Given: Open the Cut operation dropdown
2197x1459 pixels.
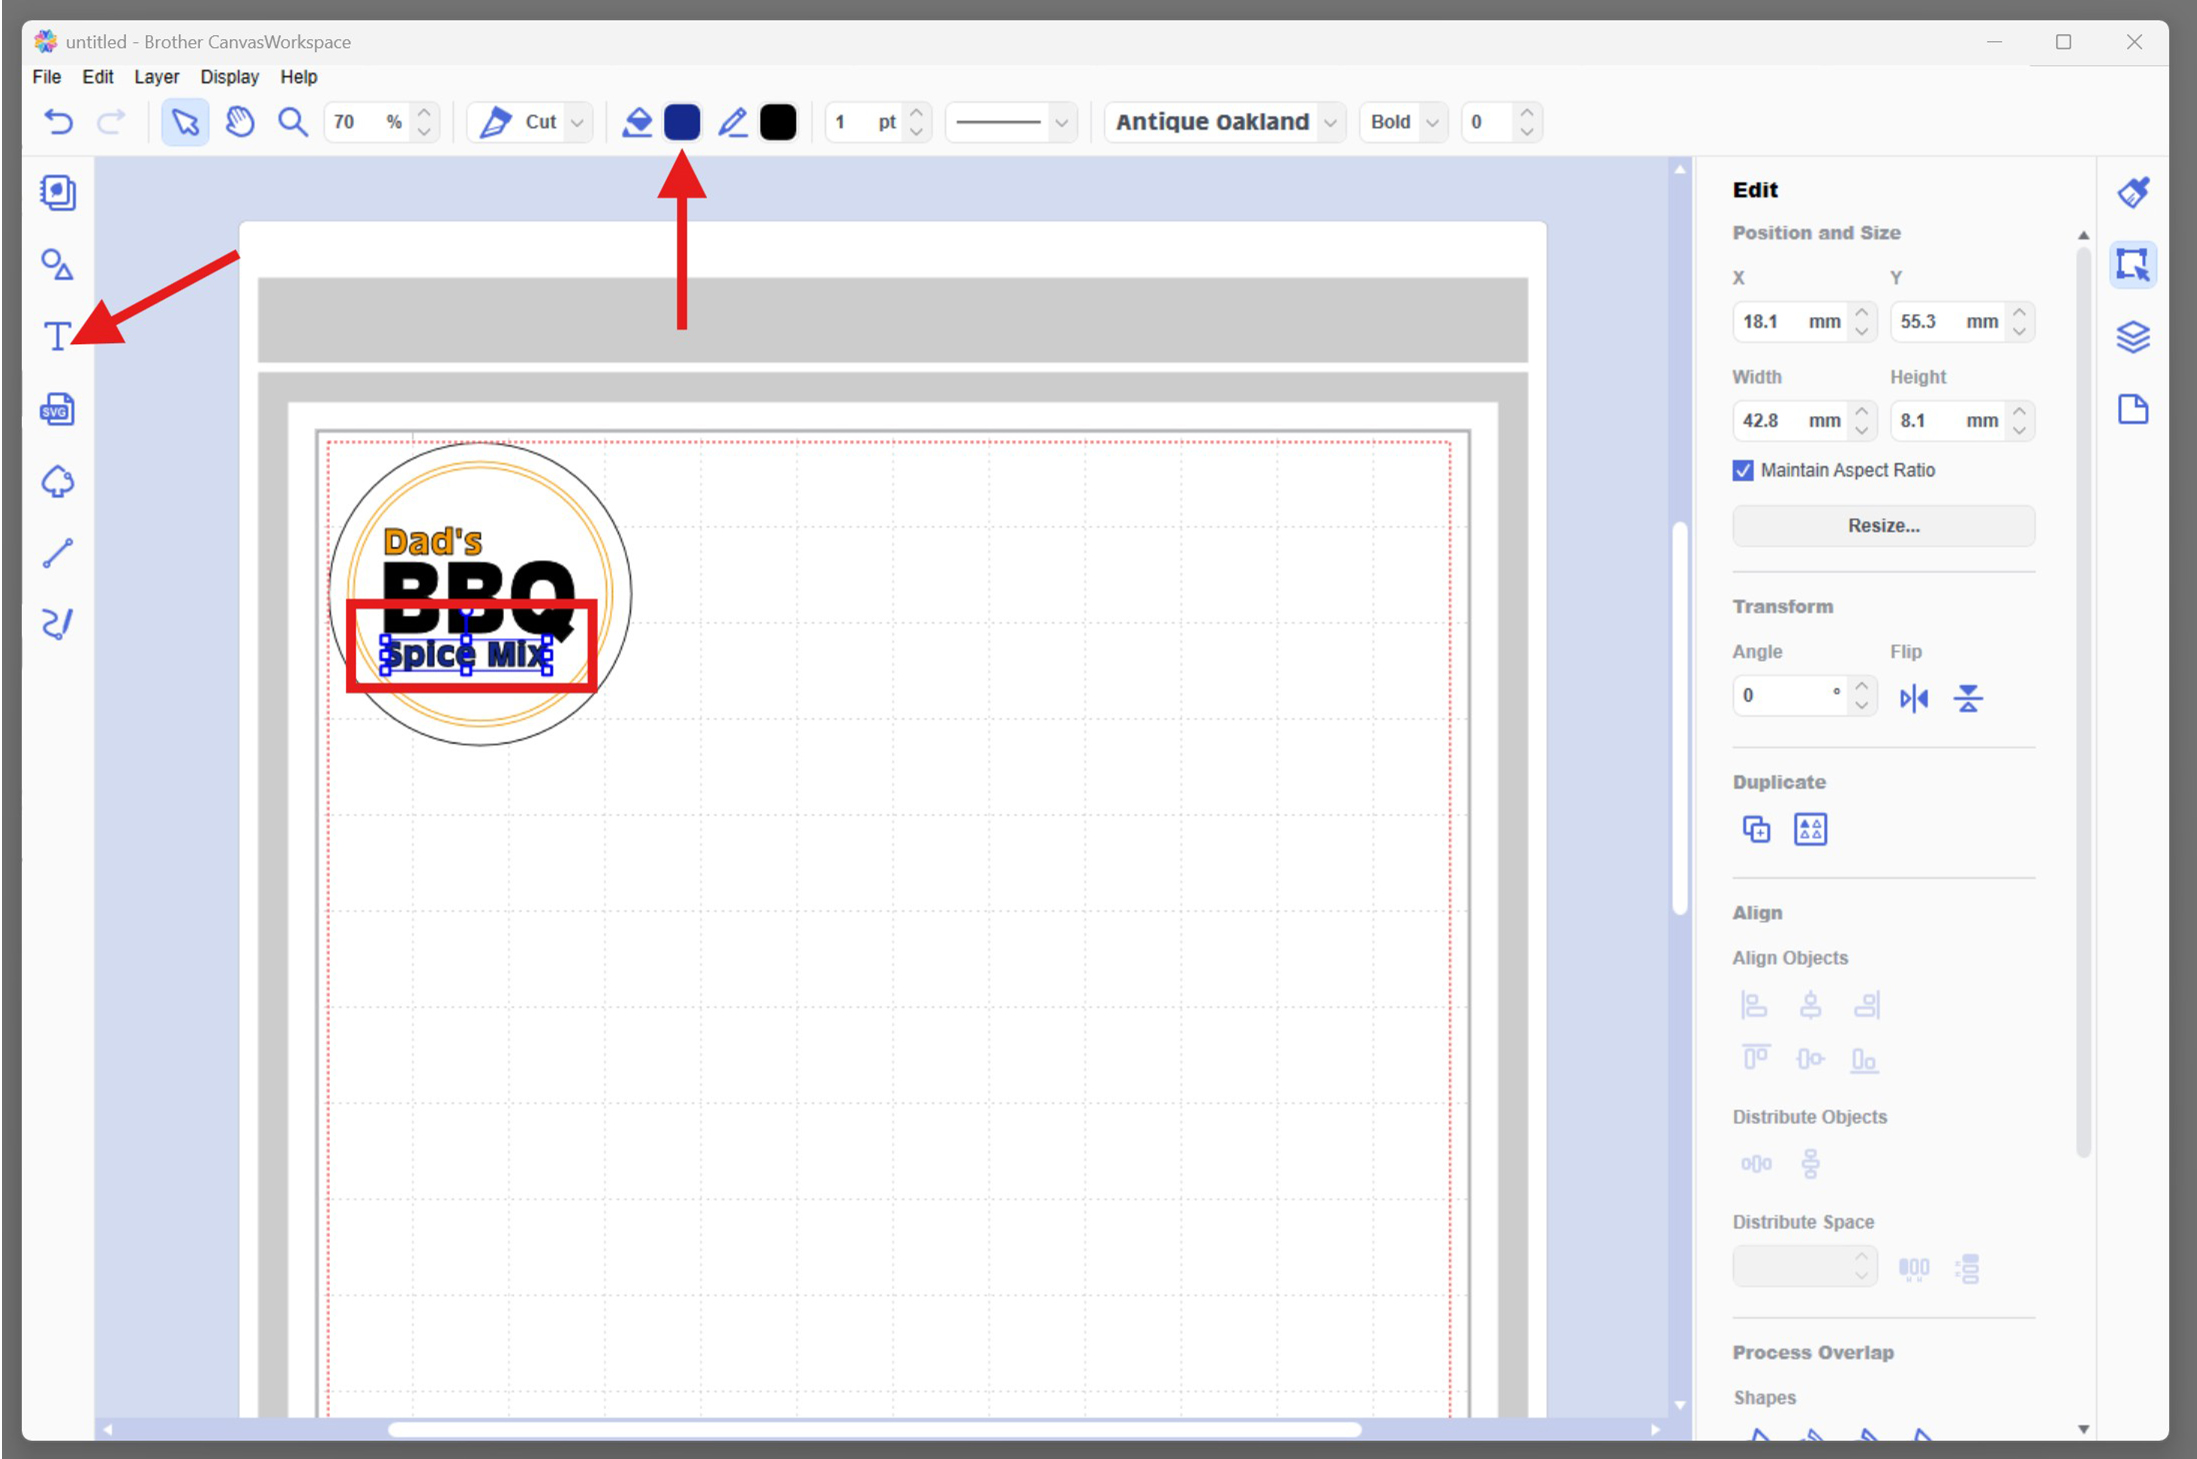Looking at the screenshot, I should pos(577,122).
